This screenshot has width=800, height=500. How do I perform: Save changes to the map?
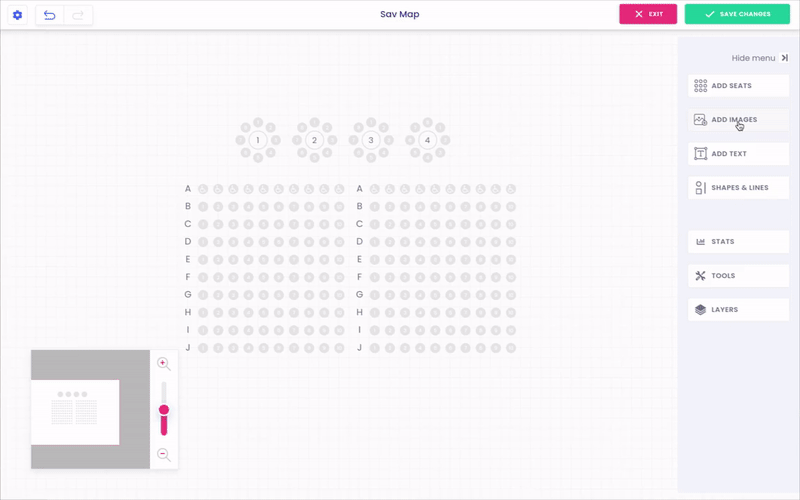[737, 15]
